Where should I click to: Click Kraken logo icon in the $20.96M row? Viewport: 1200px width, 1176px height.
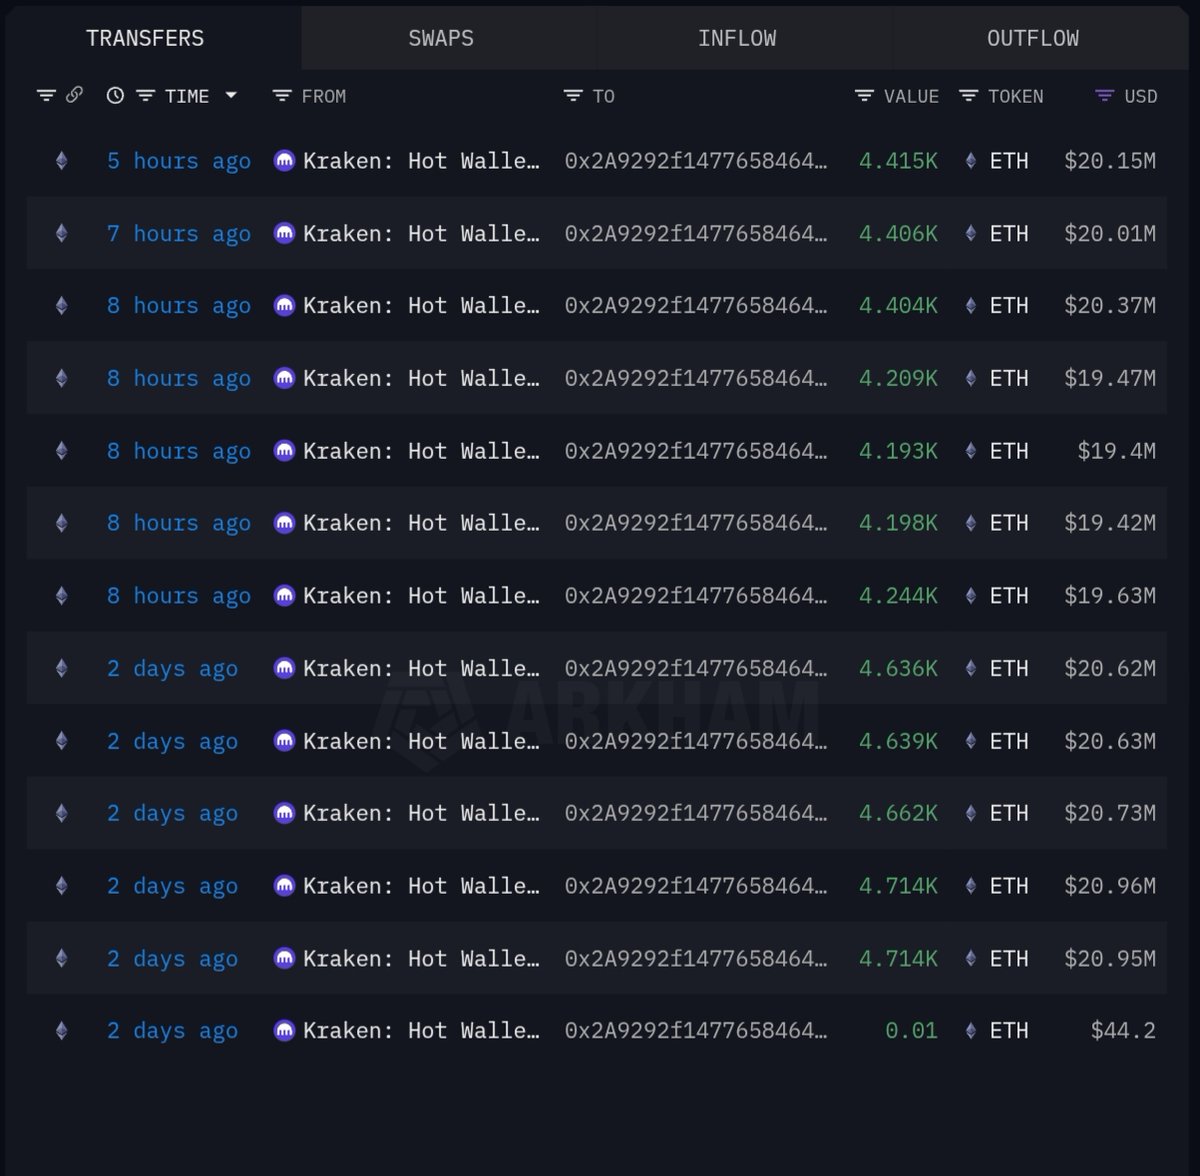pos(284,886)
